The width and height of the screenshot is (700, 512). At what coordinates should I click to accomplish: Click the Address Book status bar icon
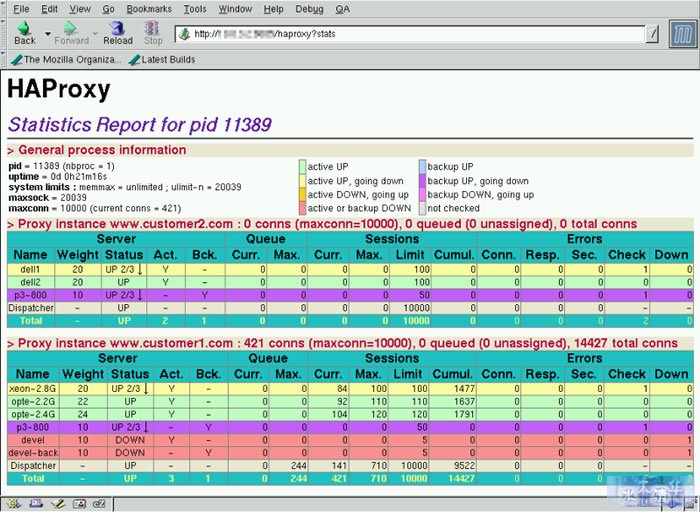coord(79,504)
